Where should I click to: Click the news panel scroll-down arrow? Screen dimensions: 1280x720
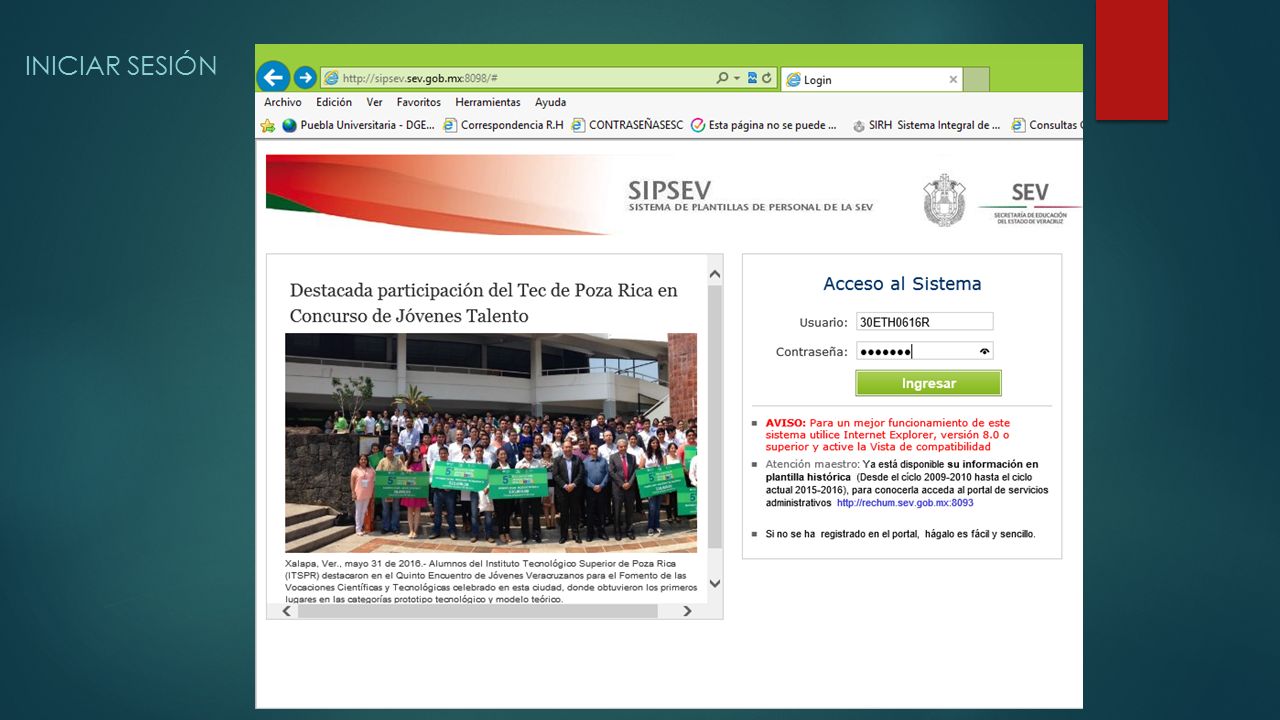click(x=715, y=583)
